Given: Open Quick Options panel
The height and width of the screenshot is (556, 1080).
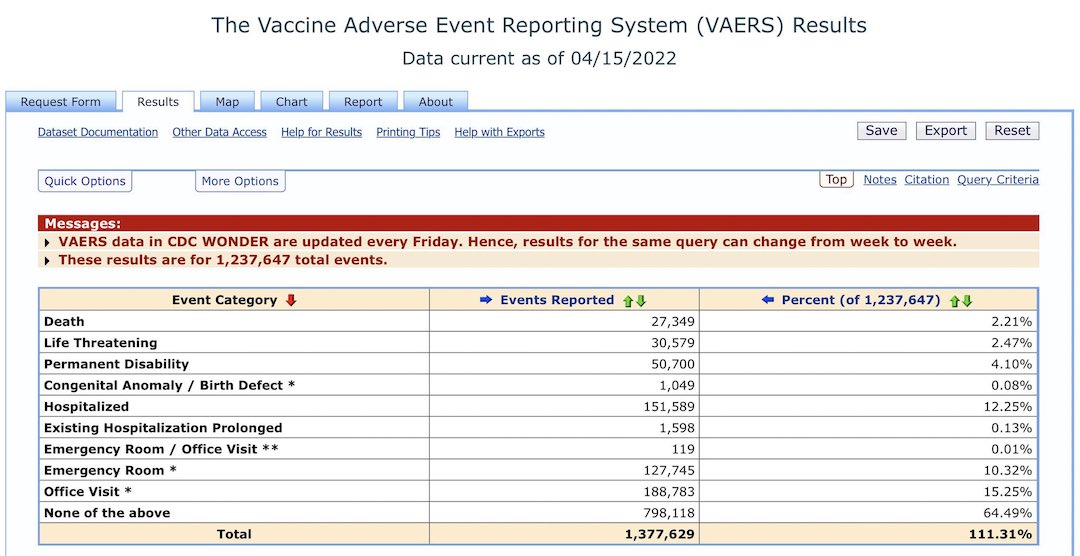Looking at the screenshot, I should (x=85, y=181).
